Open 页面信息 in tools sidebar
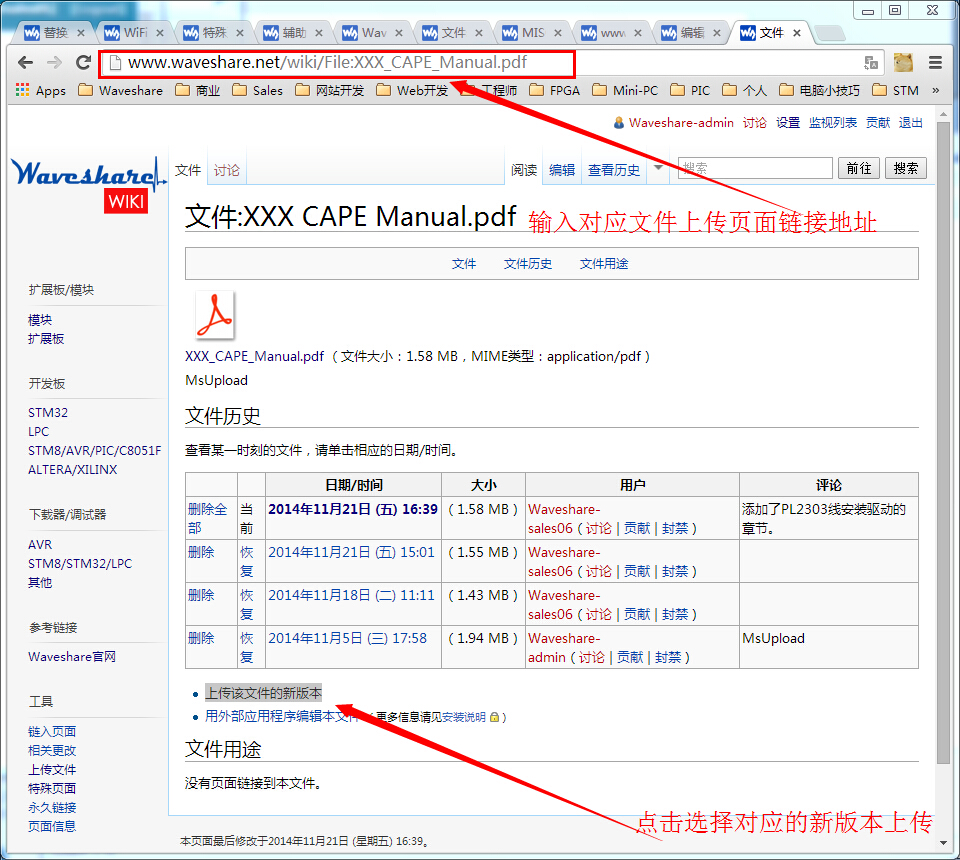The image size is (960, 860). [52, 826]
